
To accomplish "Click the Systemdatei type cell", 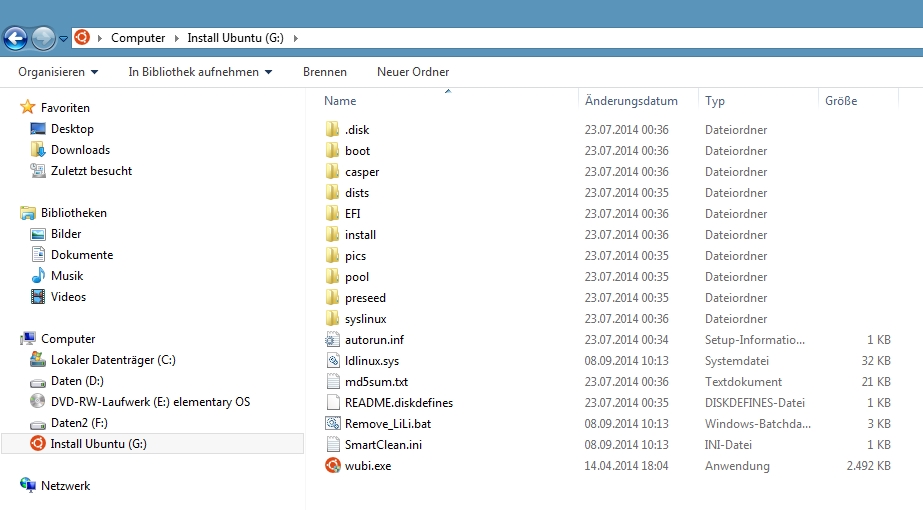I will click(x=737, y=360).
